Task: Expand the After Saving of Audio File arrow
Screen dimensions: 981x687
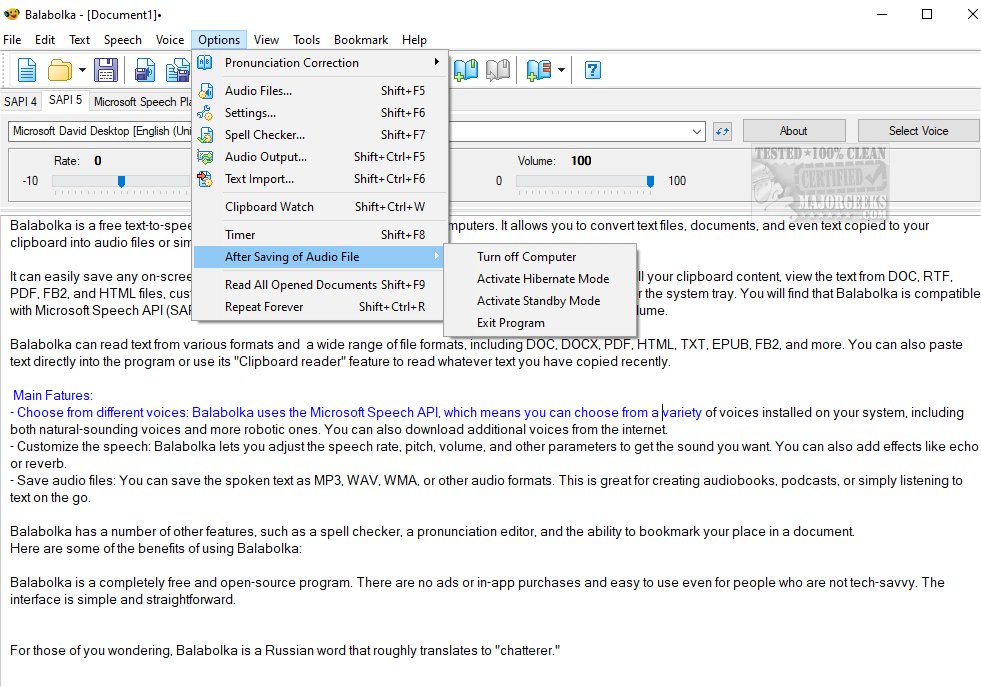Action: click(x=436, y=256)
